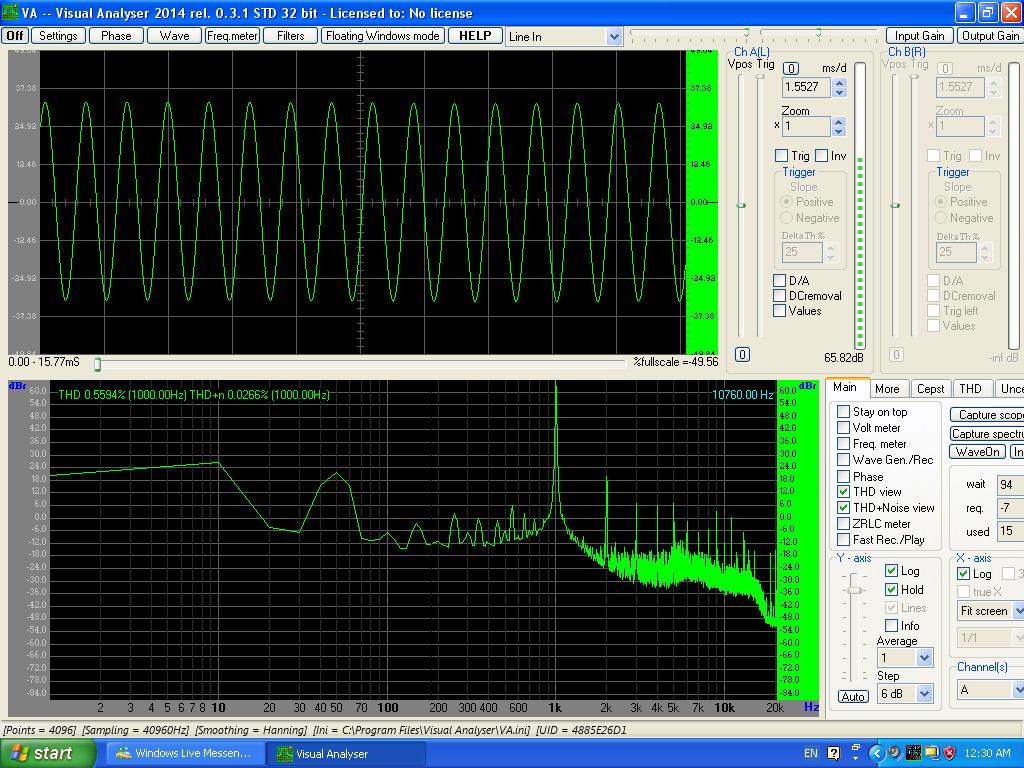Click the system clock 12:30 AM
1024x768 pixels.
[x=987, y=753]
